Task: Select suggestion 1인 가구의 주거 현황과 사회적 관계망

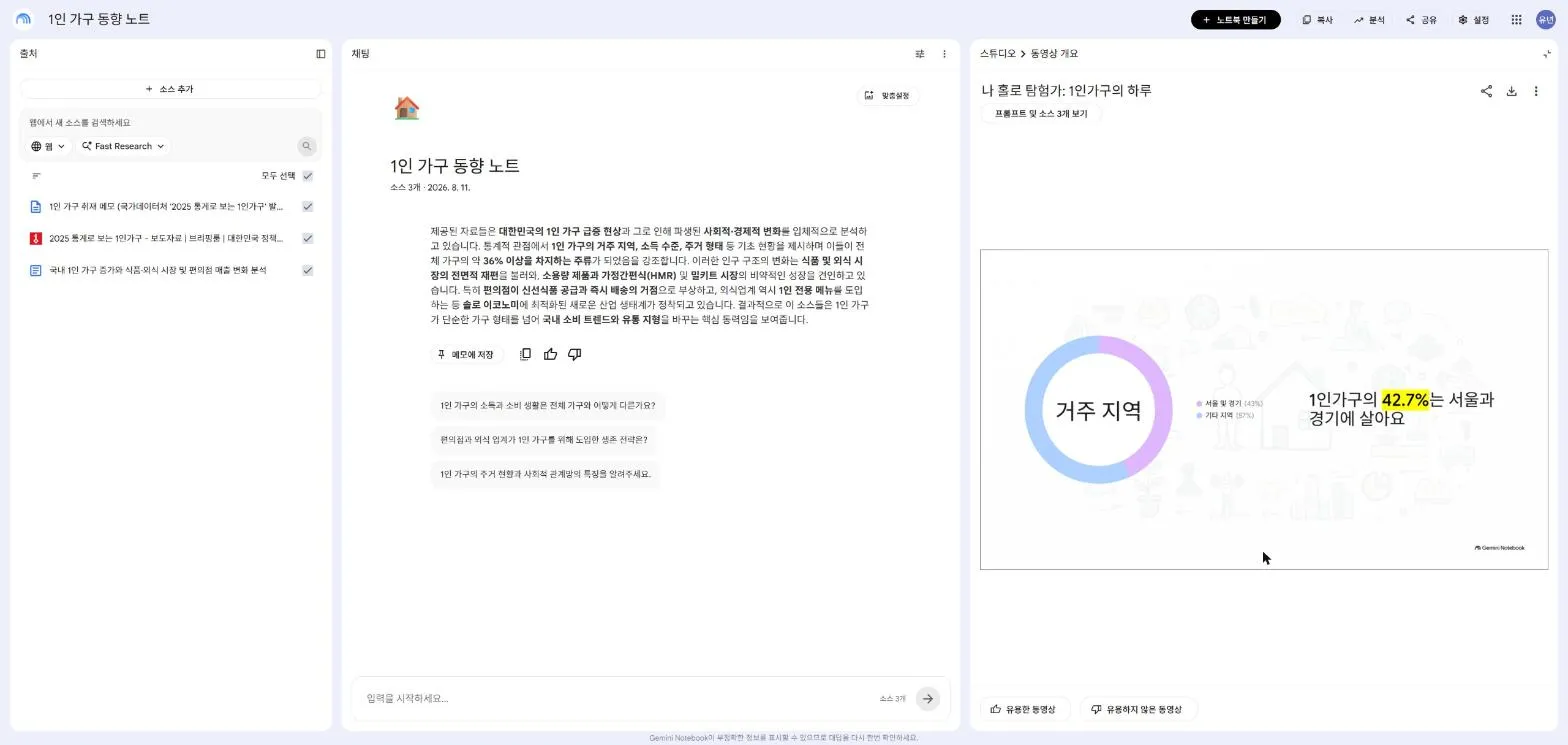Action: coord(546,474)
